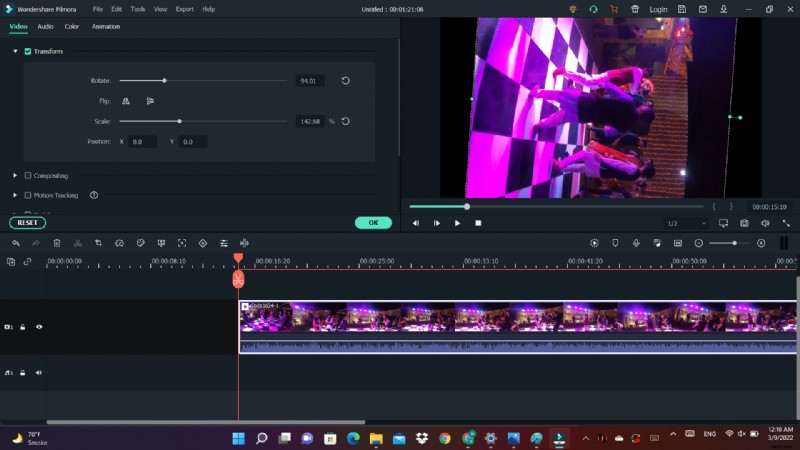Switch to the Color tab

coord(72,26)
